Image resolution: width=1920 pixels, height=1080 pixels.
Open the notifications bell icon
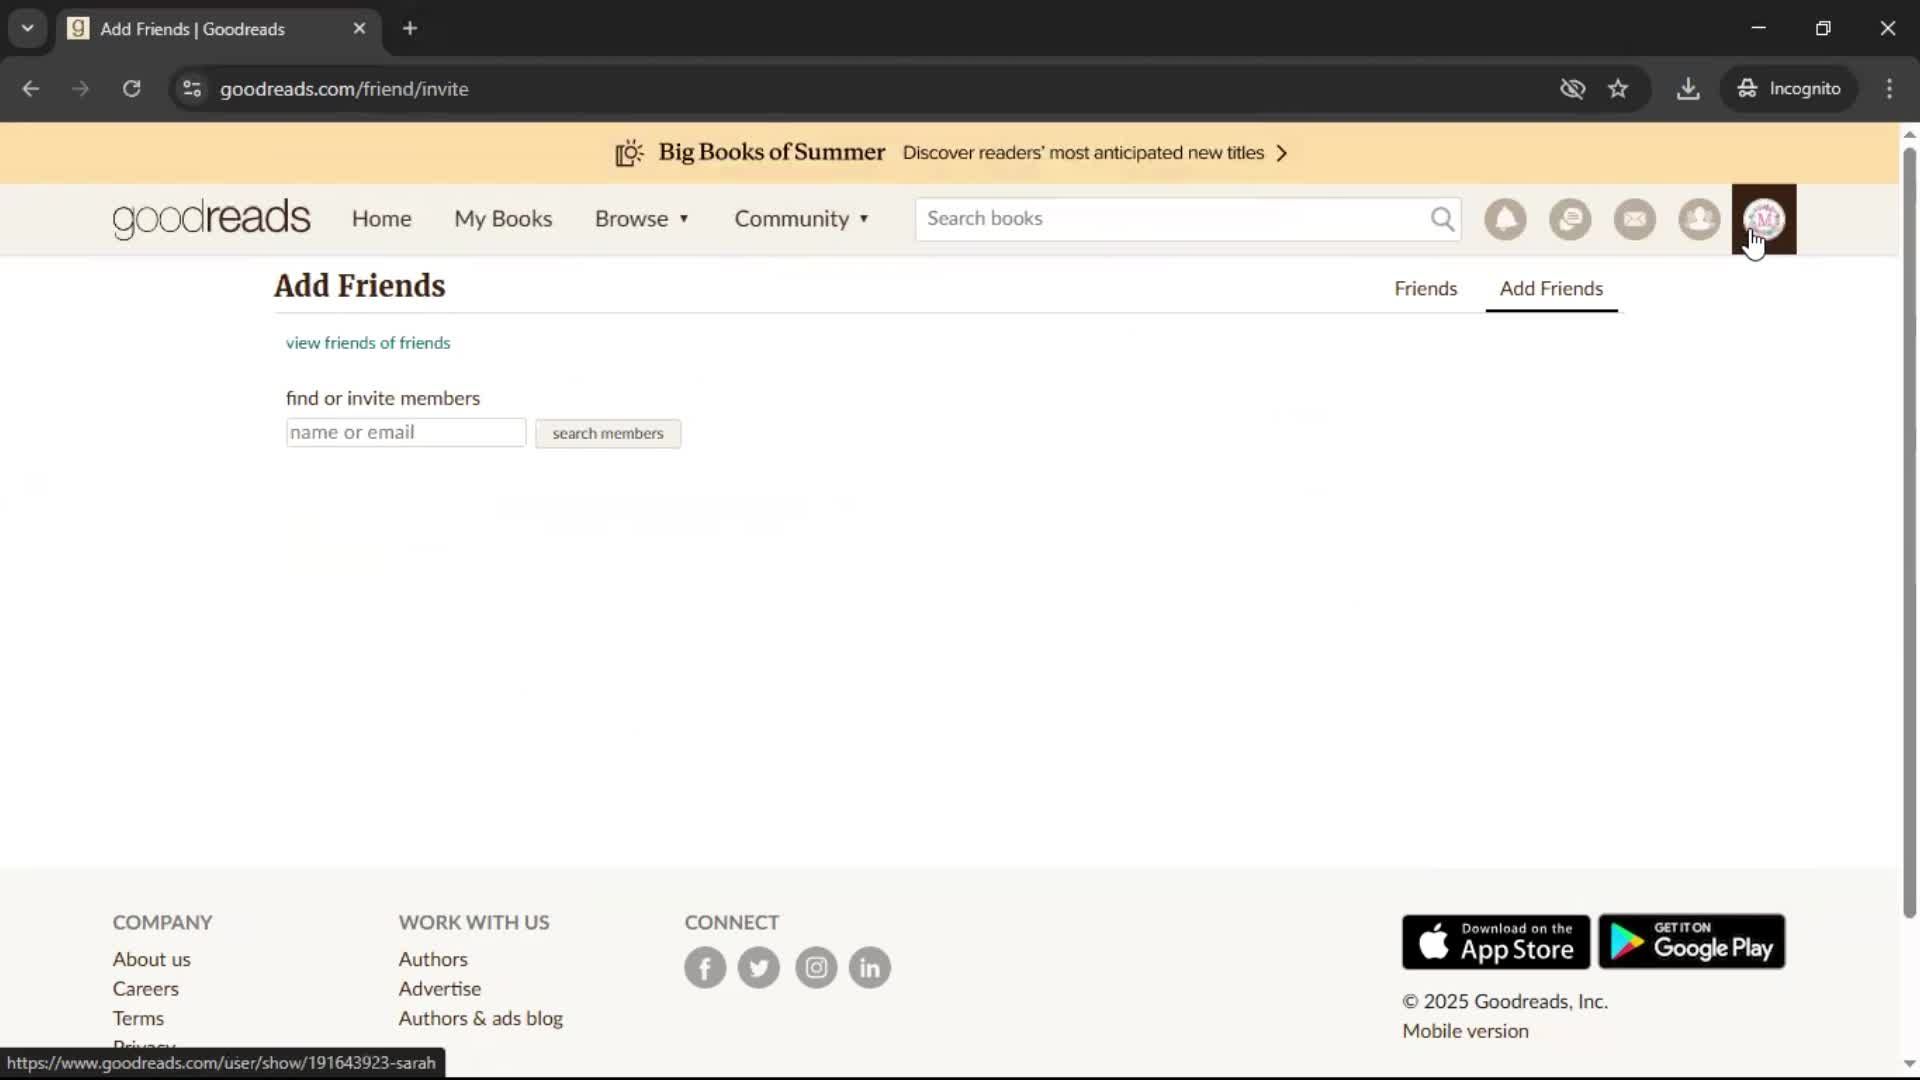(x=1505, y=219)
